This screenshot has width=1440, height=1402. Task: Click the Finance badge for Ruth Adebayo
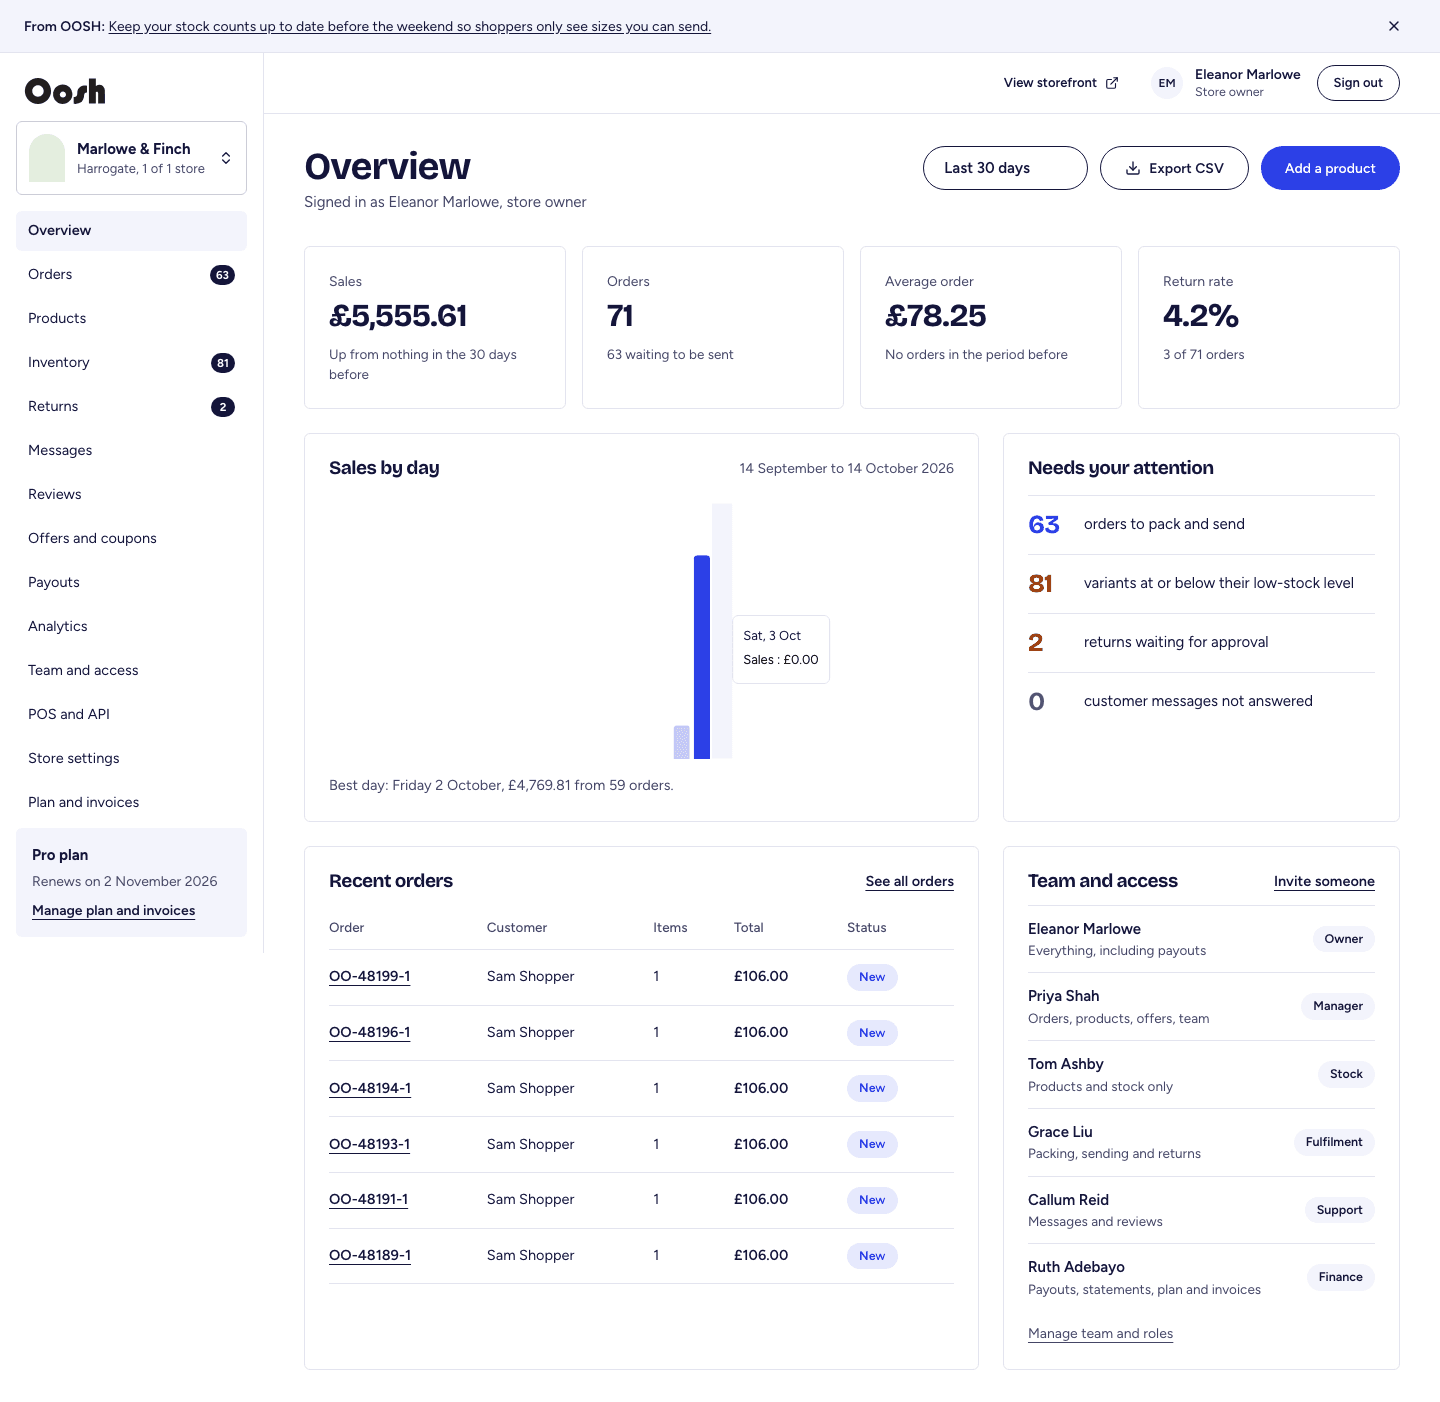coord(1340,1277)
